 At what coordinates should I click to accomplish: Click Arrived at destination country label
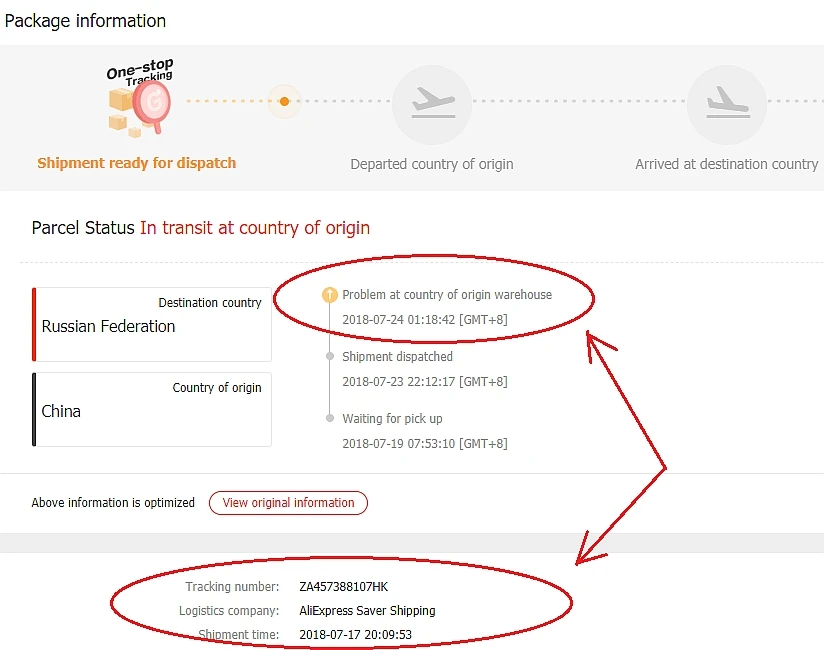point(726,164)
